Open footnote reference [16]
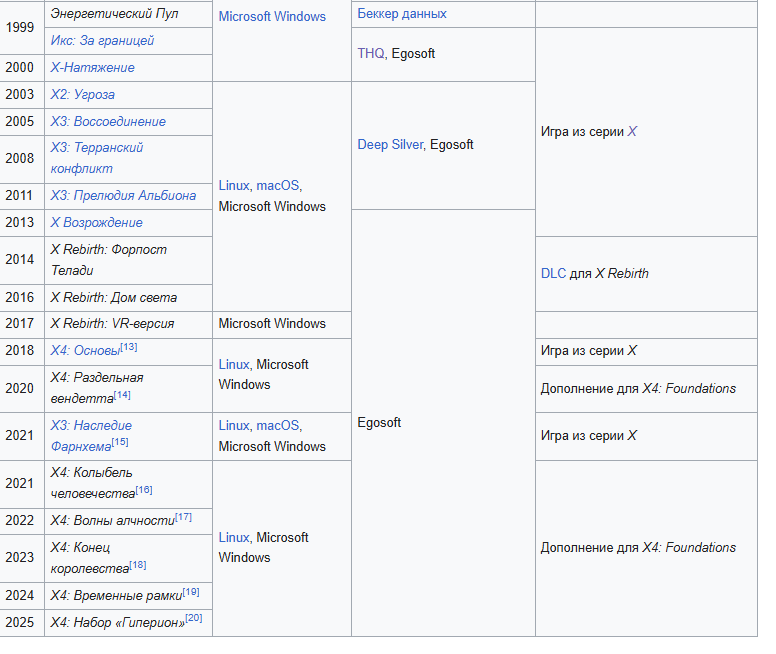Image resolution: width=776 pixels, height=654 pixels. point(144,490)
